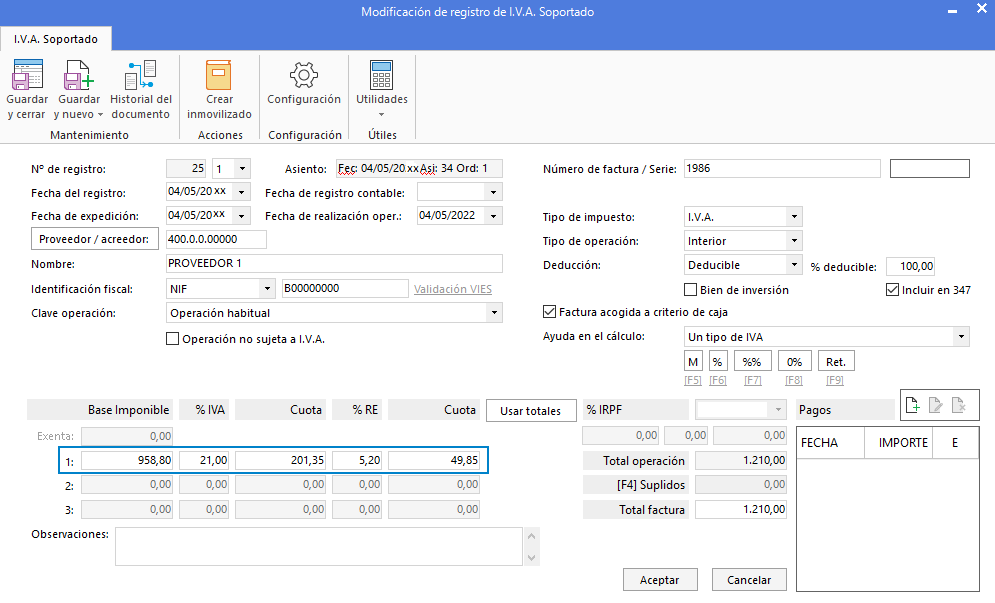Click the F5 shortcut link
The image size is (995, 603).
[x=693, y=380]
